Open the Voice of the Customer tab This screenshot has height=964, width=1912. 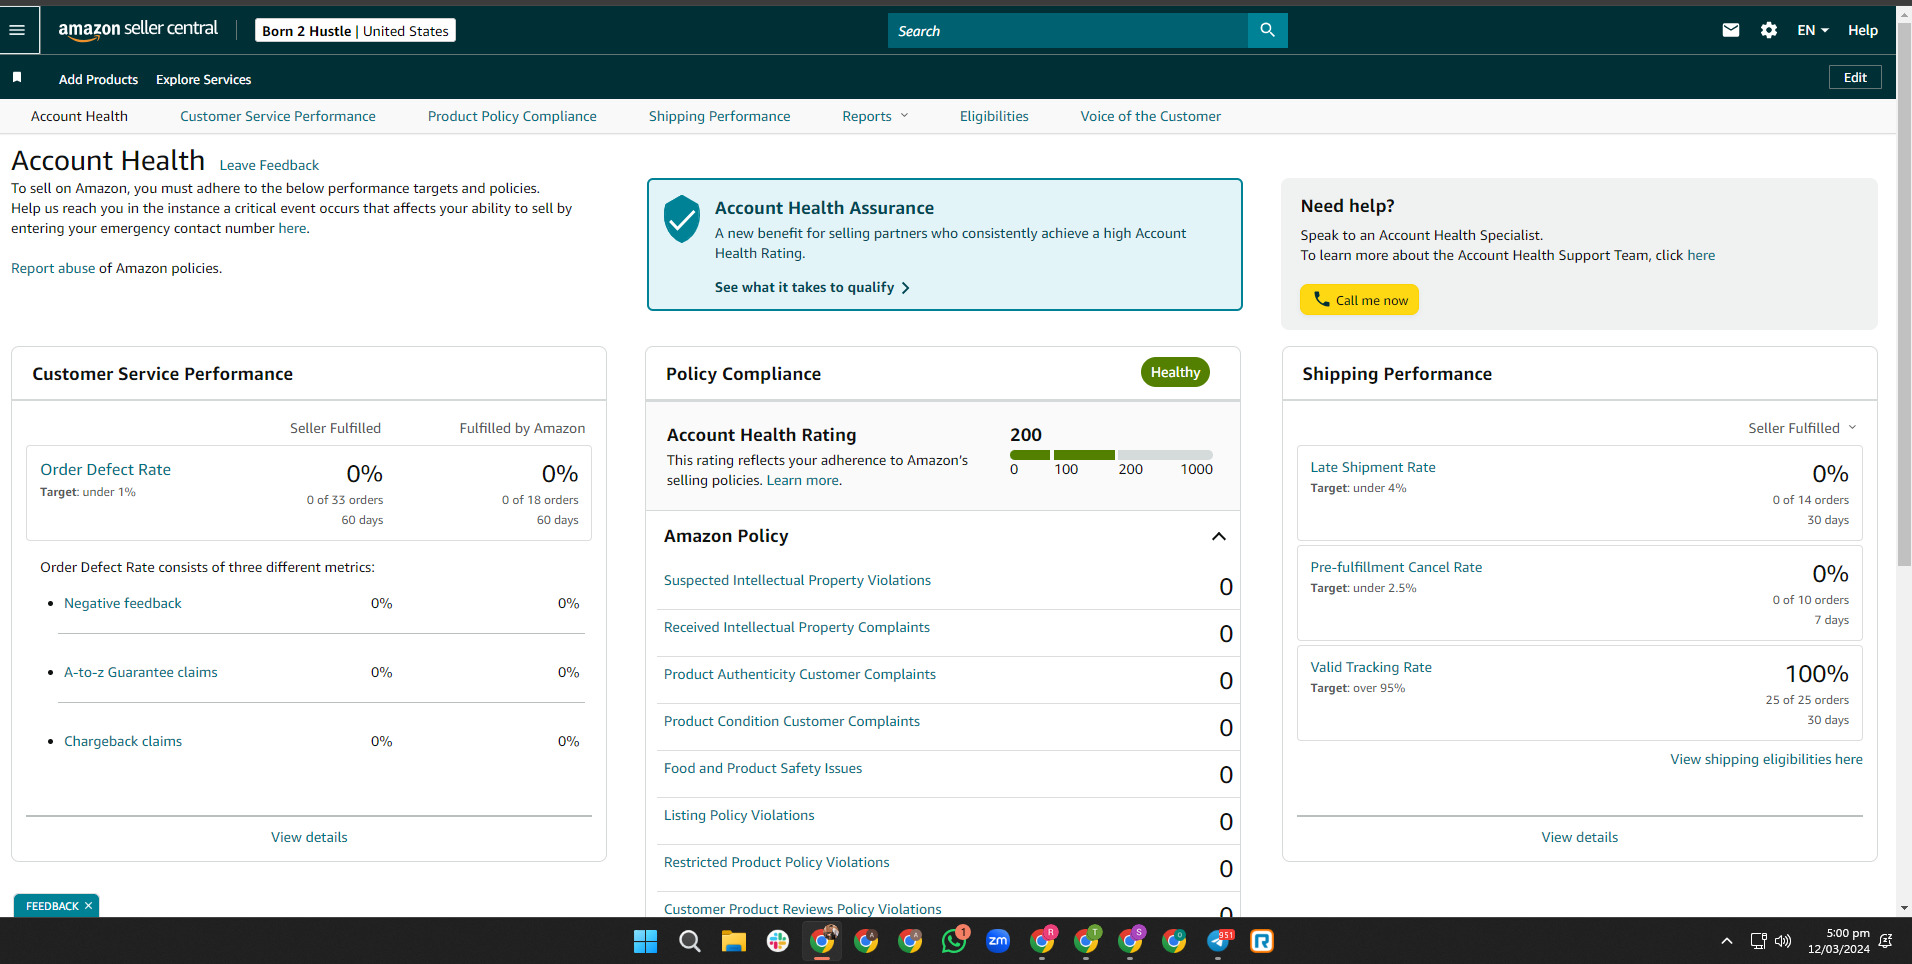pos(1150,116)
